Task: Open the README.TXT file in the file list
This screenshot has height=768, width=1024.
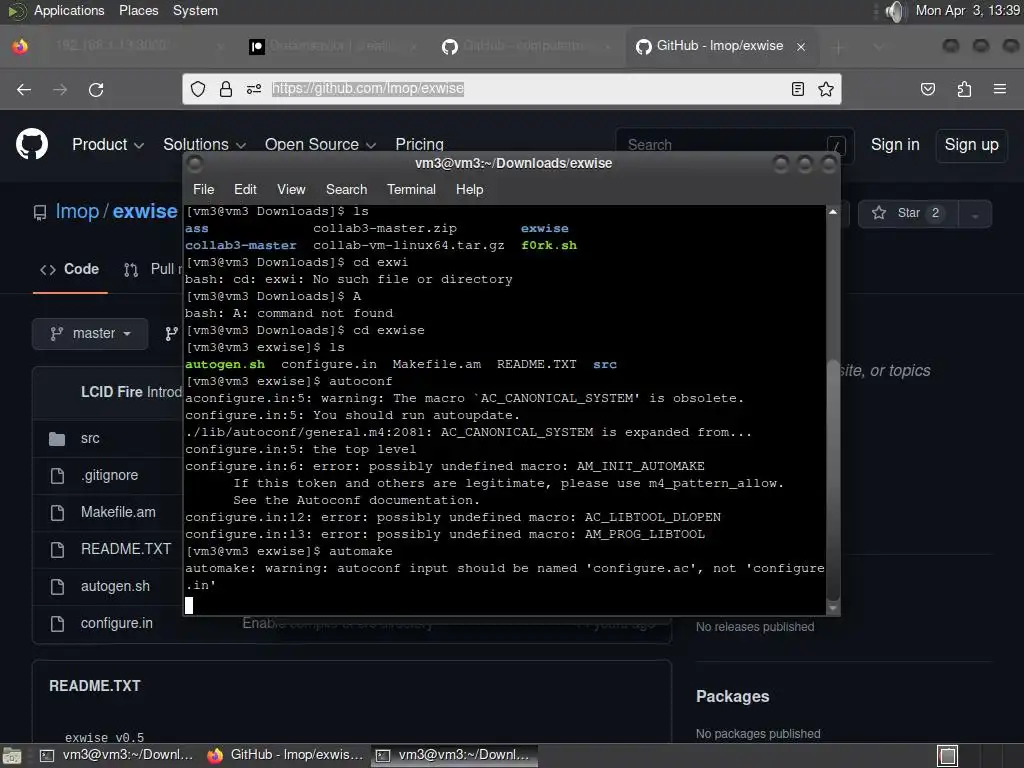Action: point(126,549)
